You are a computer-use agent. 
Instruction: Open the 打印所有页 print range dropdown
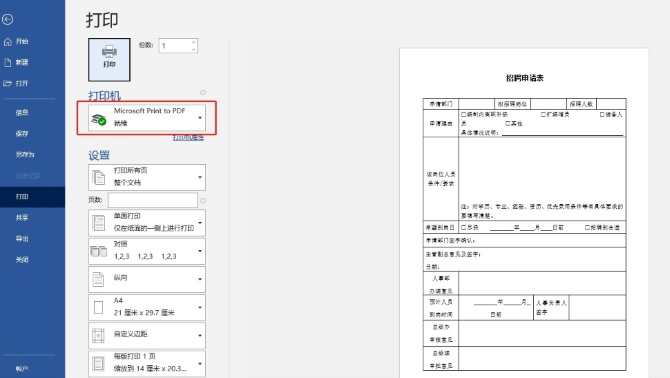coord(147,177)
